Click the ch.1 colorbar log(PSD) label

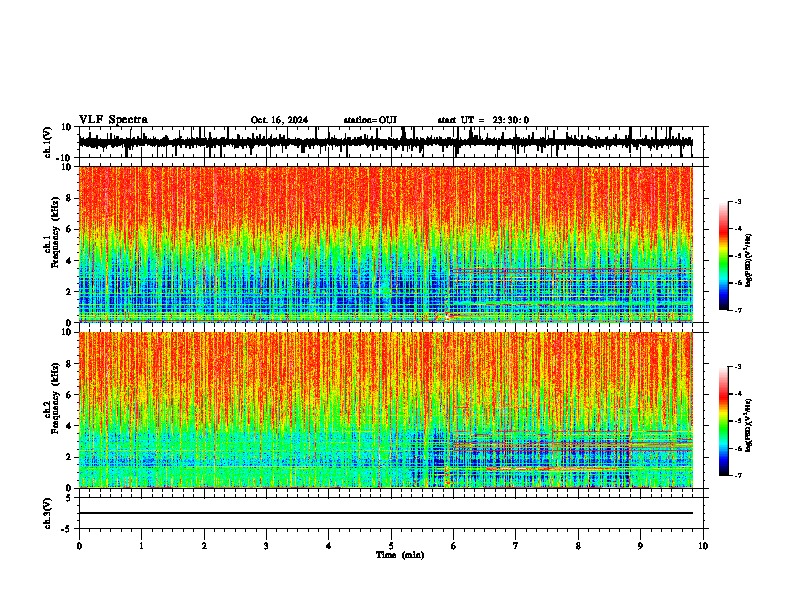(x=749, y=261)
